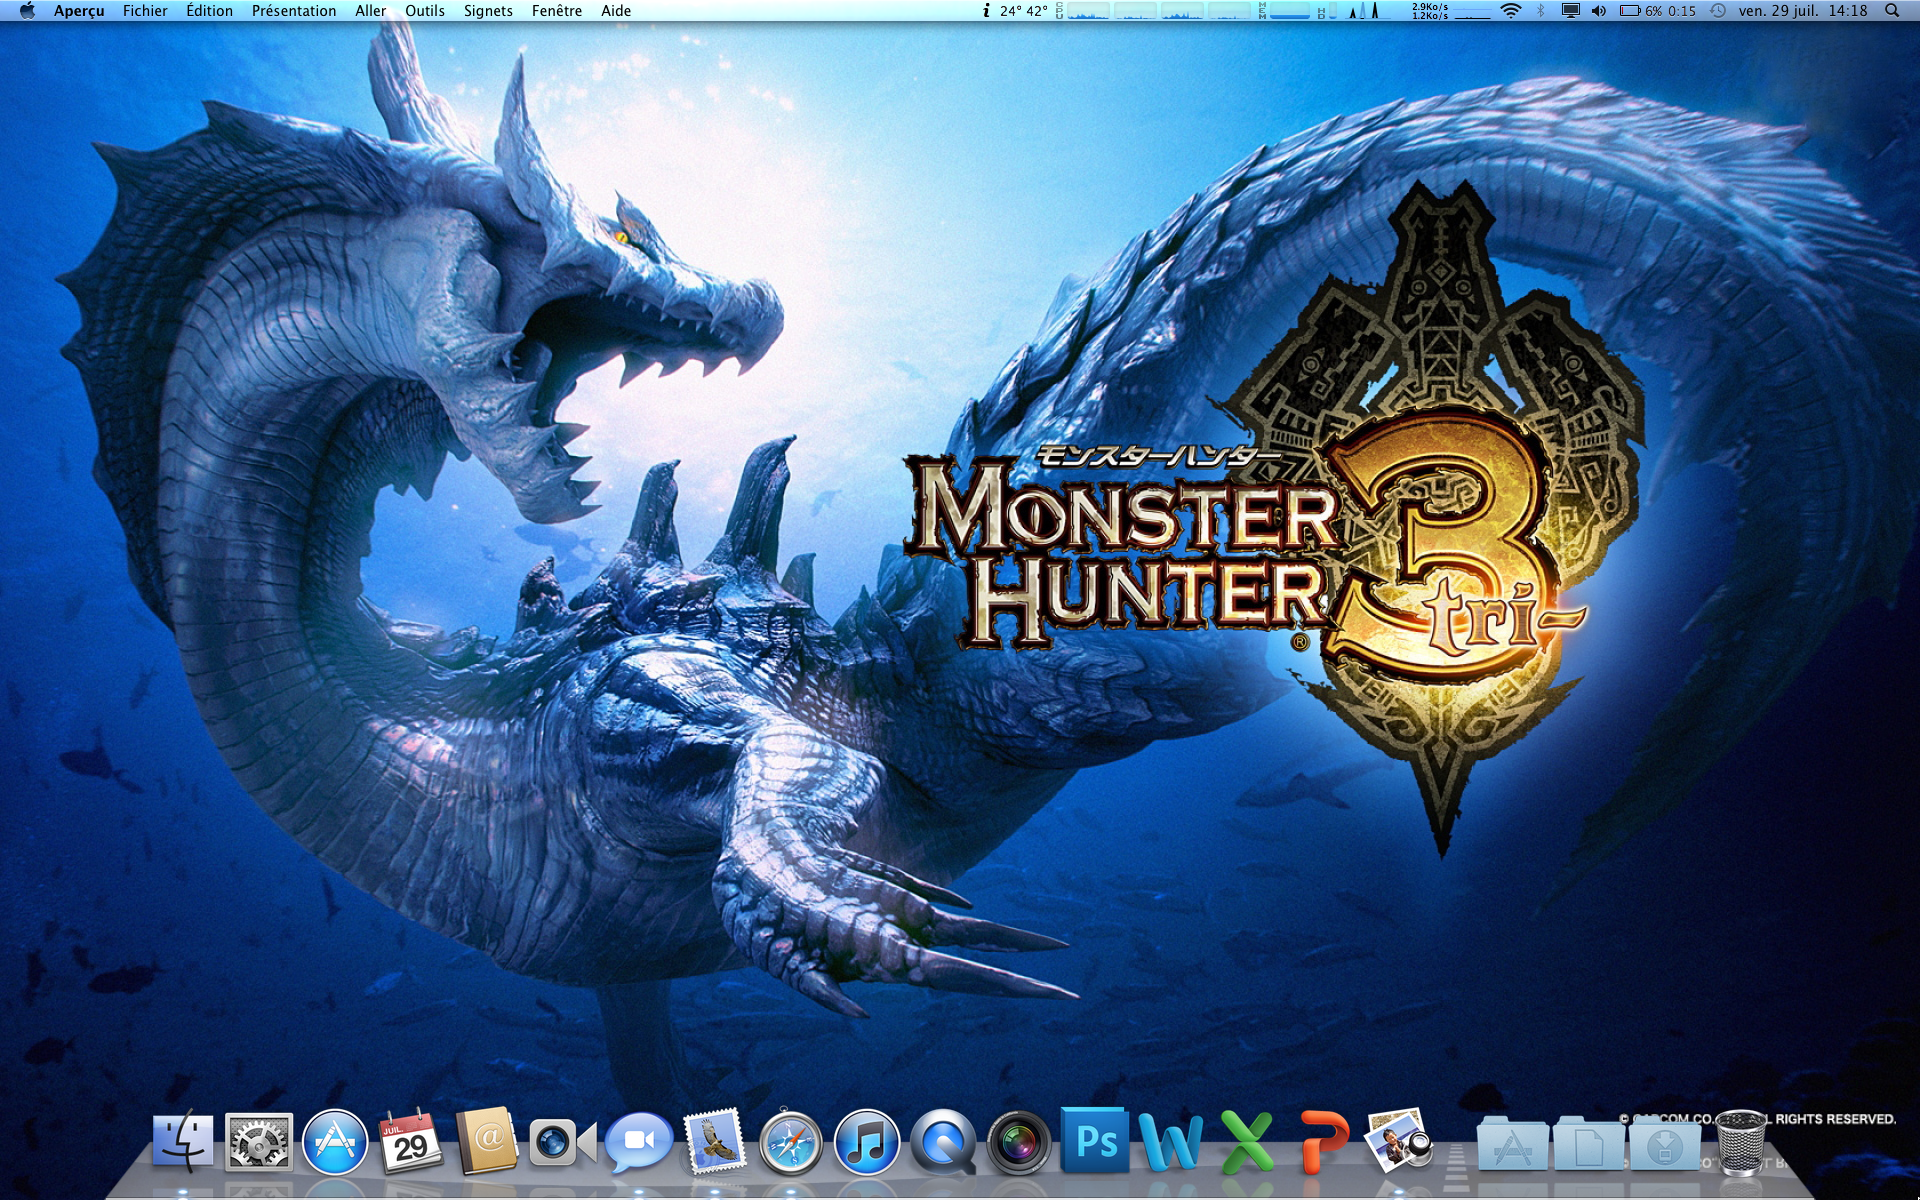Screen dimensions: 1920x1200
Task: Open Address Book in the Dock
Action: pyautogui.click(x=487, y=1141)
